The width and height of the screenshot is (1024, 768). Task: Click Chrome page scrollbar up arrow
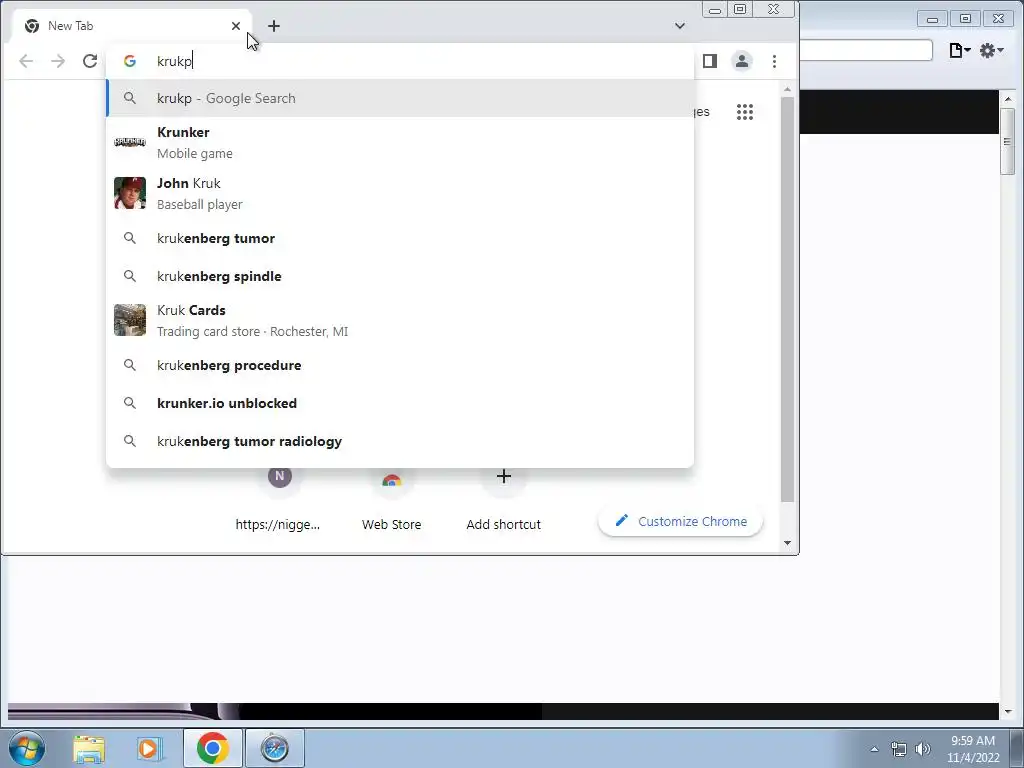point(788,89)
